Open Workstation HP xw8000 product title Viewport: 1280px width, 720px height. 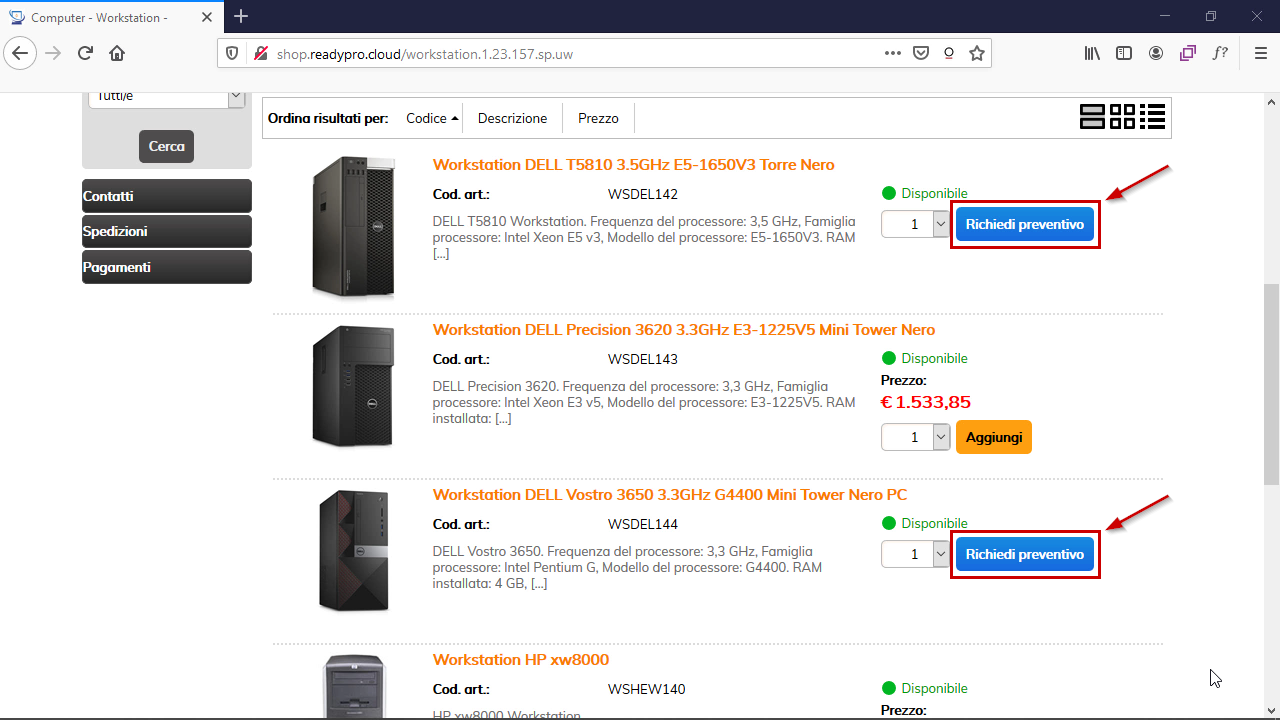click(521, 660)
